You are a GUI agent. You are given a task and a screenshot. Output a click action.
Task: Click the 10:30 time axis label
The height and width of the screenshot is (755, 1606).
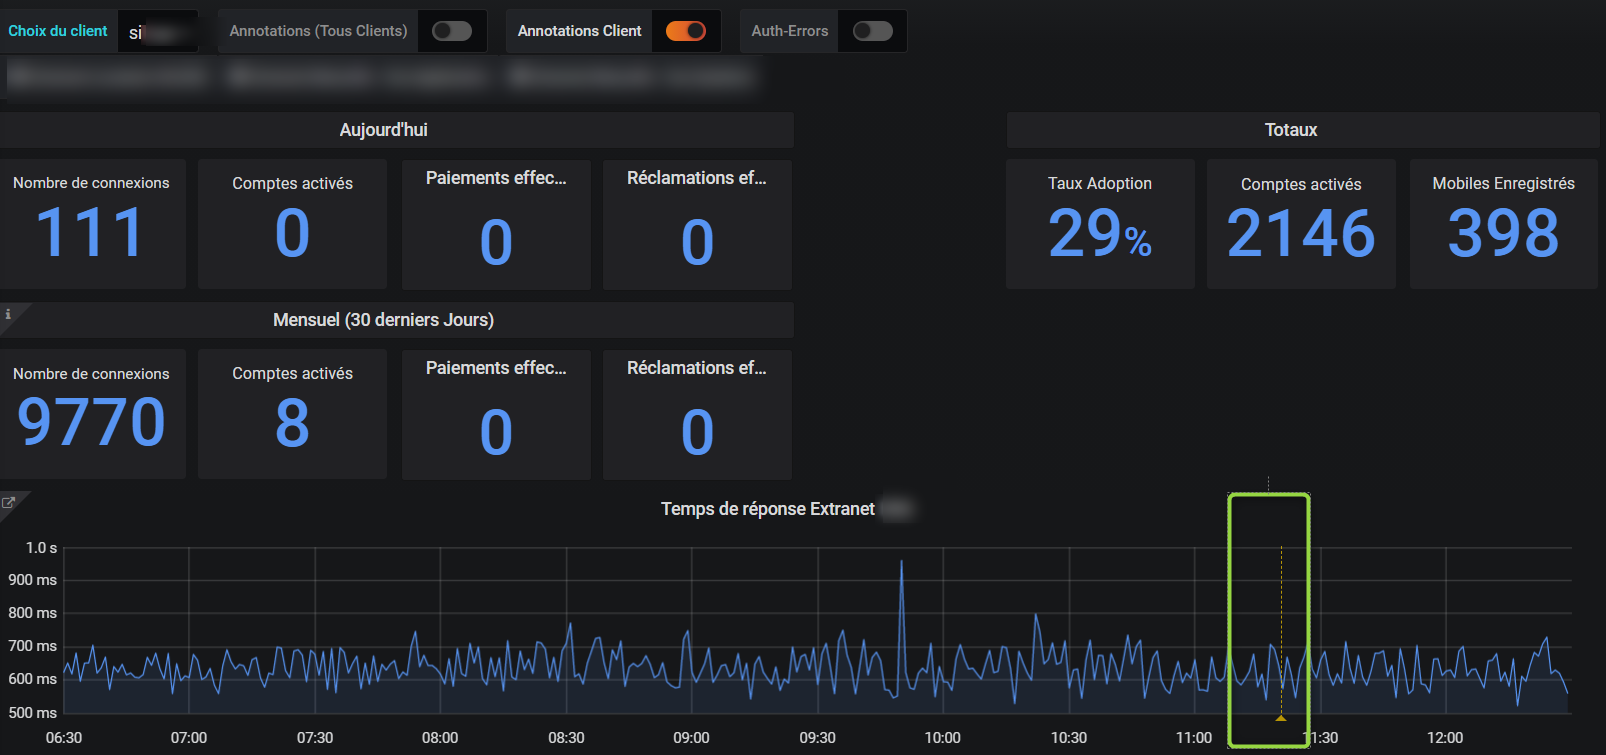pos(1069,738)
